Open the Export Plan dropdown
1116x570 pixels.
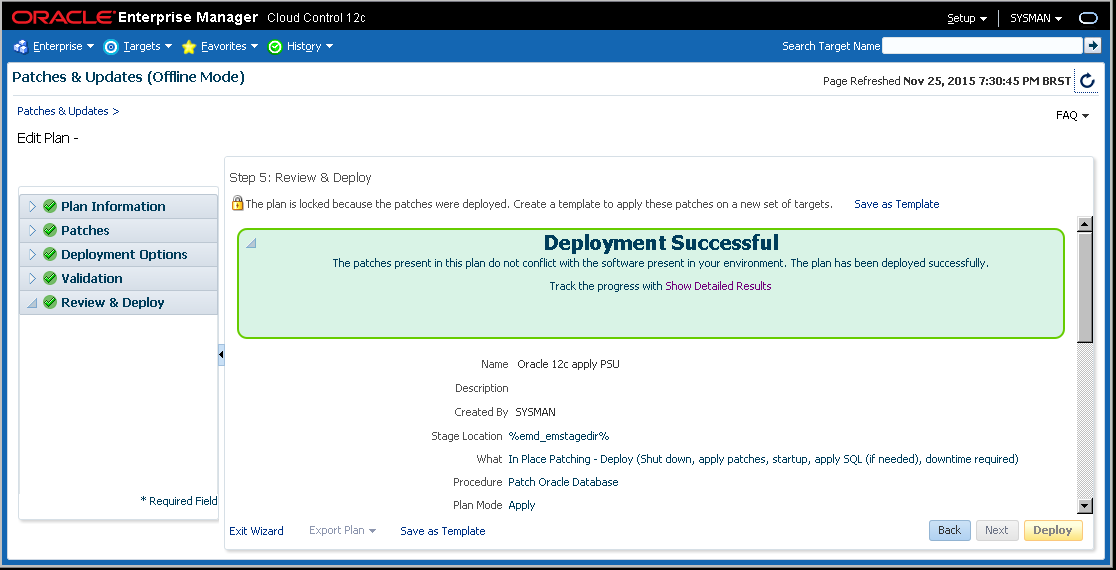click(342, 531)
